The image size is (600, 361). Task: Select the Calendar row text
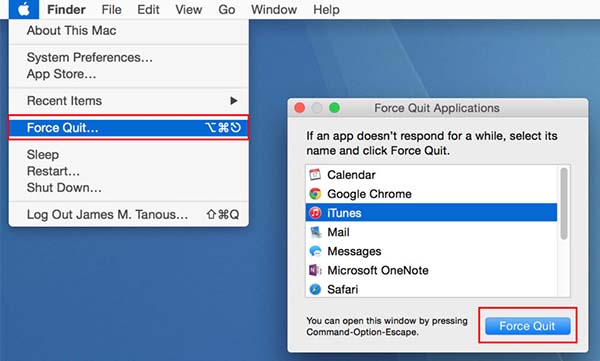click(351, 175)
